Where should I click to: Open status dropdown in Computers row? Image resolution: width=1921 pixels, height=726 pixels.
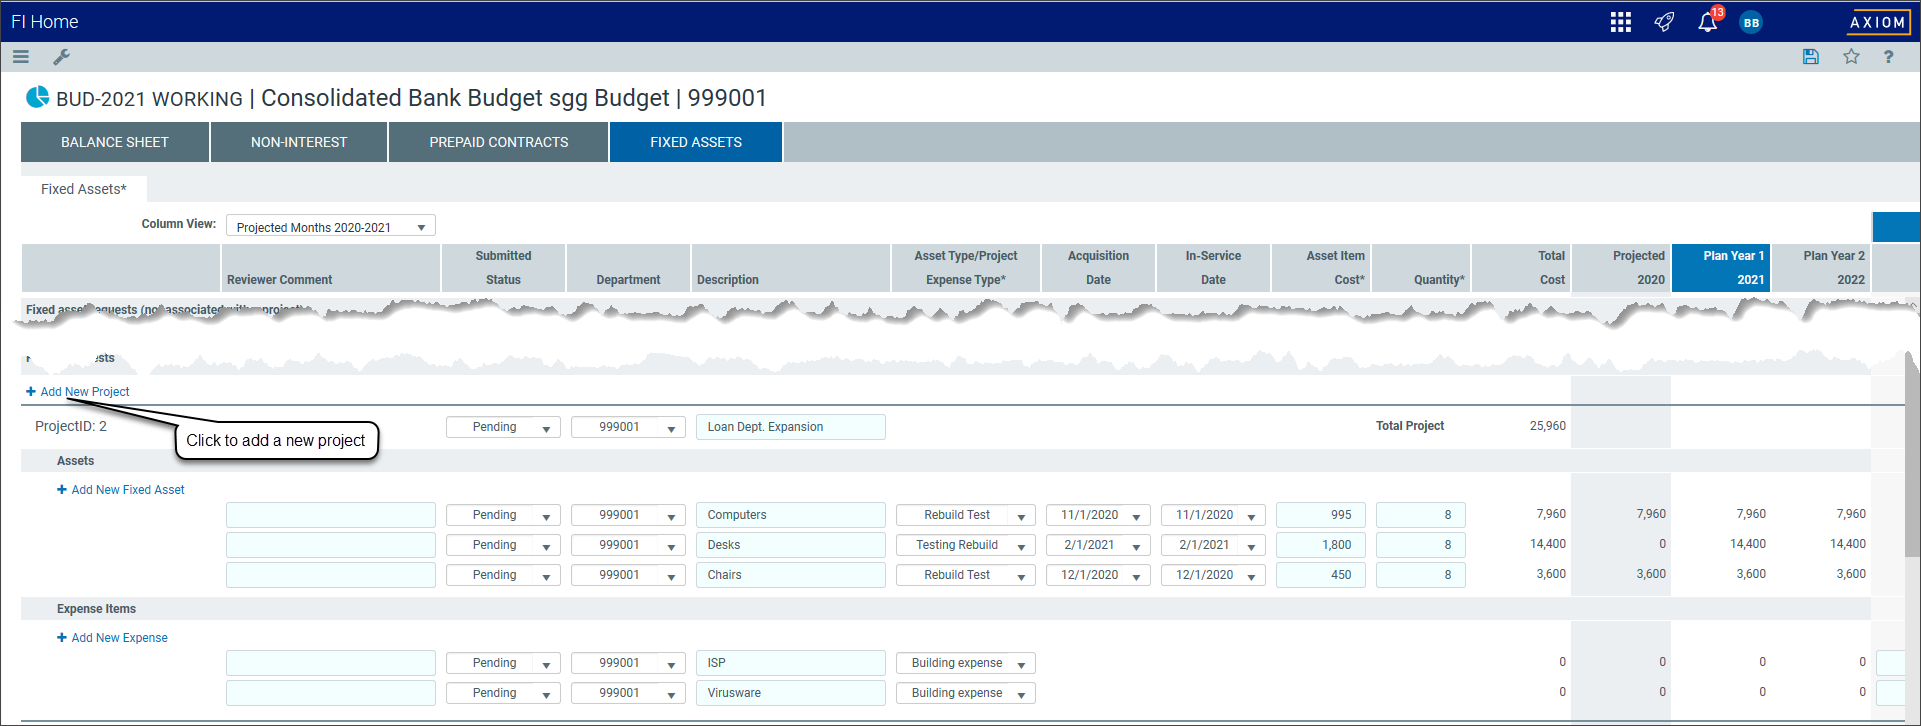(x=503, y=515)
